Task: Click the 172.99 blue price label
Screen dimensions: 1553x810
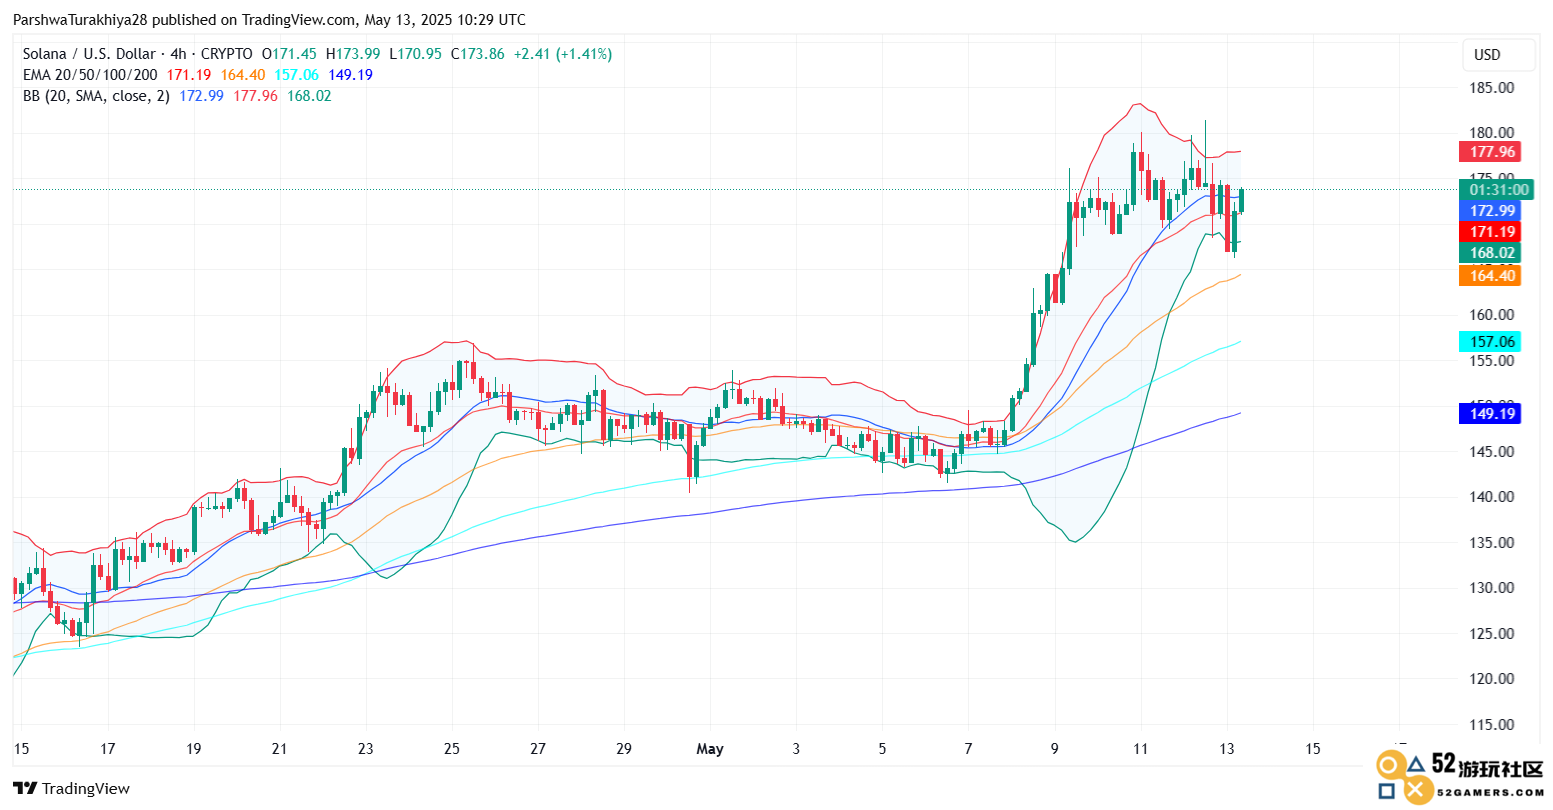Action: [x=1489, y=210]
